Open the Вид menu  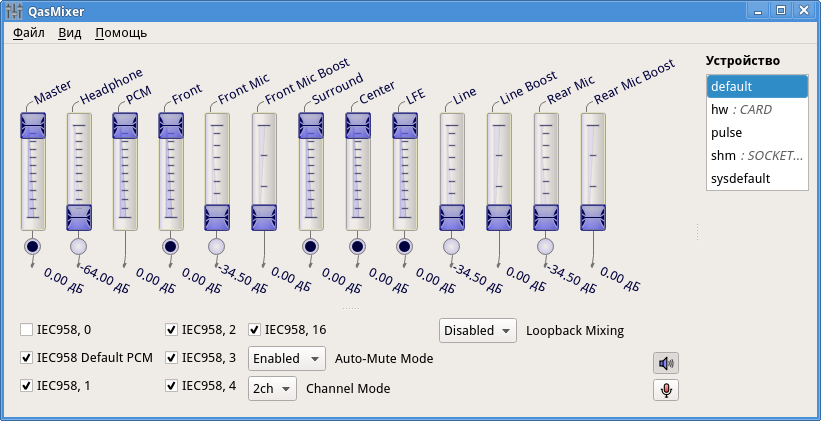coord(70,33)
